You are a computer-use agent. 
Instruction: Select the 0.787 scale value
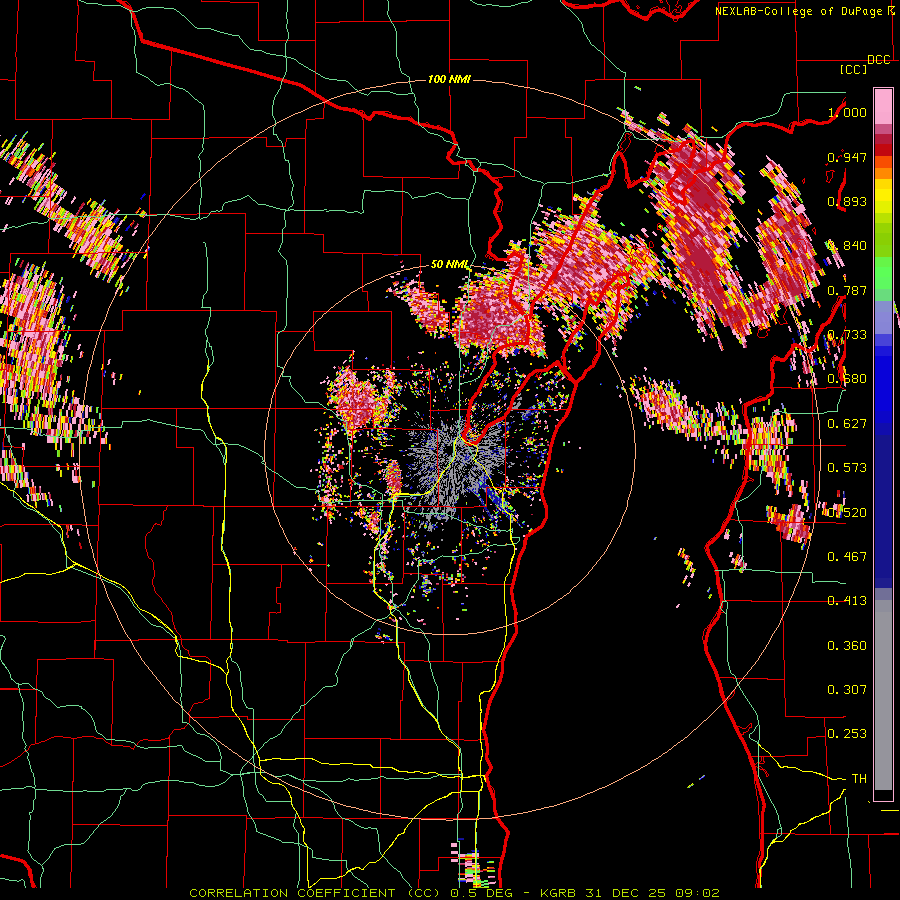pos(847,290)
